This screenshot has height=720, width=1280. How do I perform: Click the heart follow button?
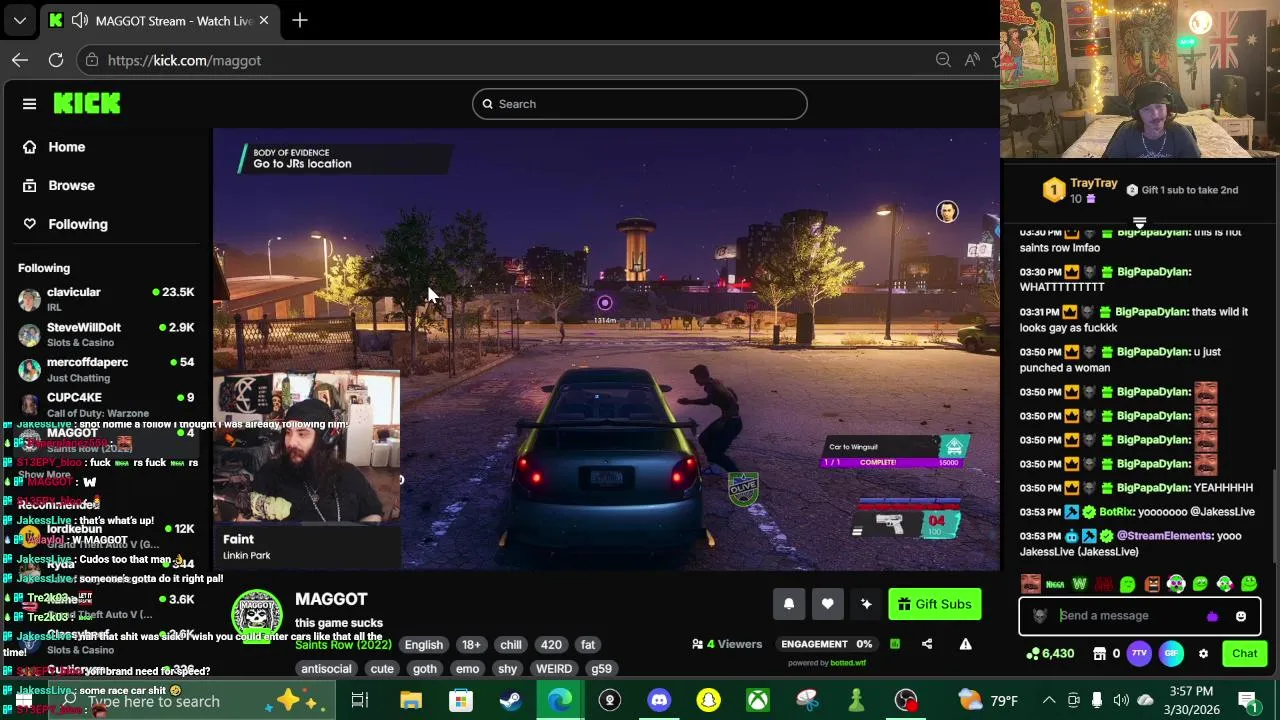pyautogui.click(x=827, y=604)
